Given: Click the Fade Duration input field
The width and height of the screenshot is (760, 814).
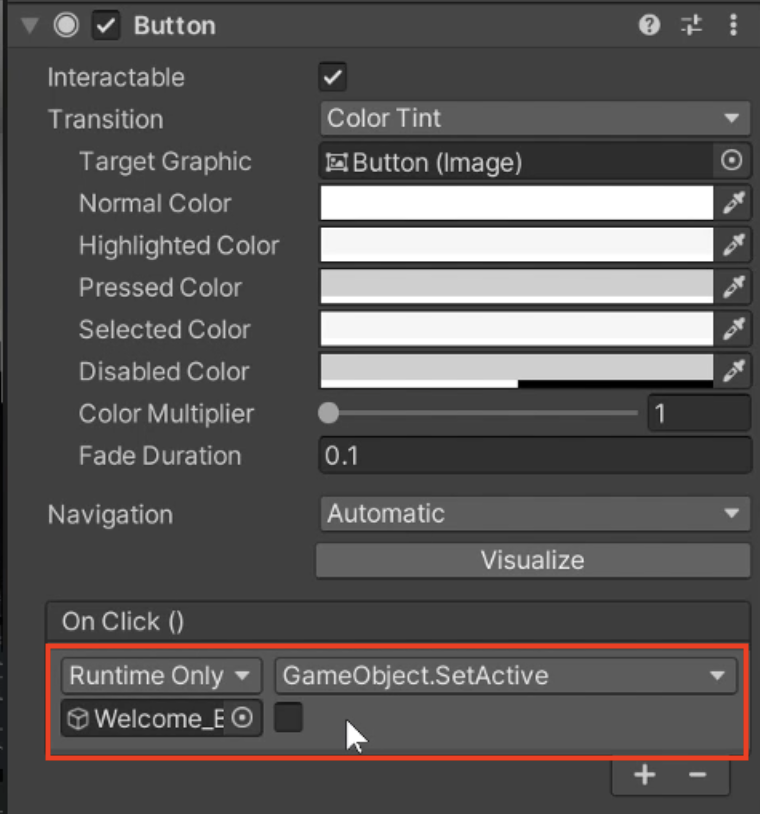Looking at the screenshot, I should [x=534, y=456].
